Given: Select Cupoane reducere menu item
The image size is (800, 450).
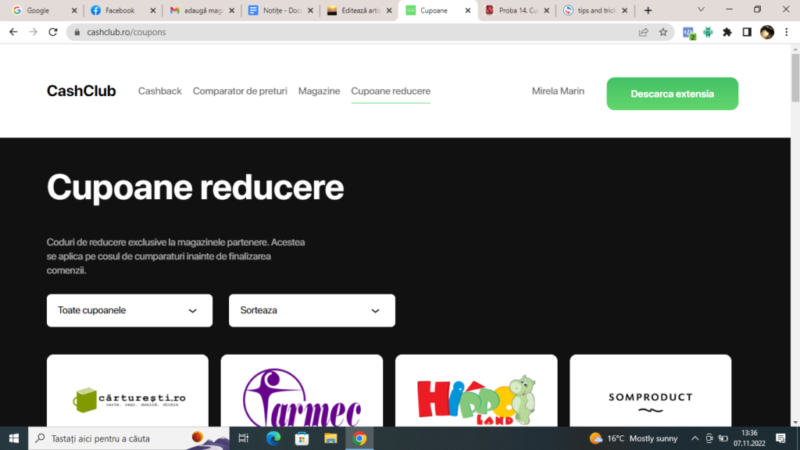Looking at the screenshot, I should click(x=390, y=91).
